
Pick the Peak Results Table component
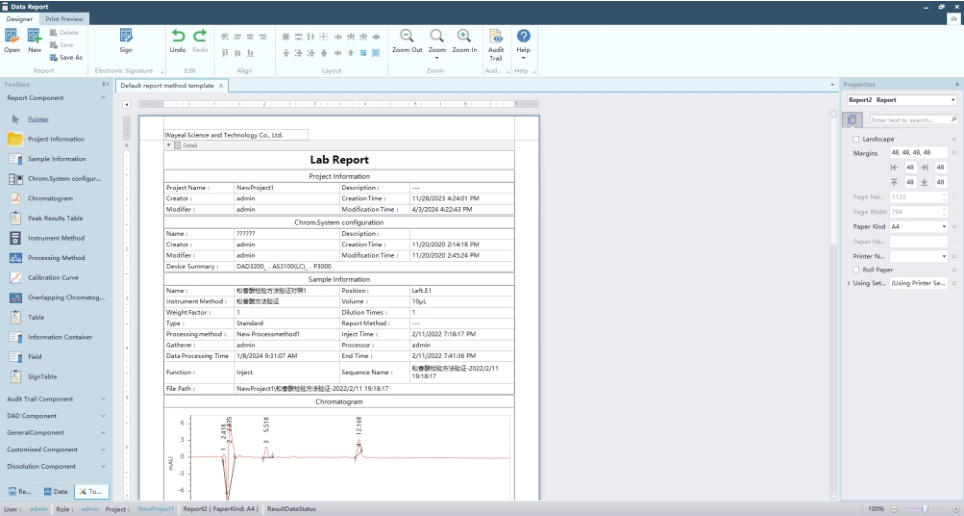(55, 218)
